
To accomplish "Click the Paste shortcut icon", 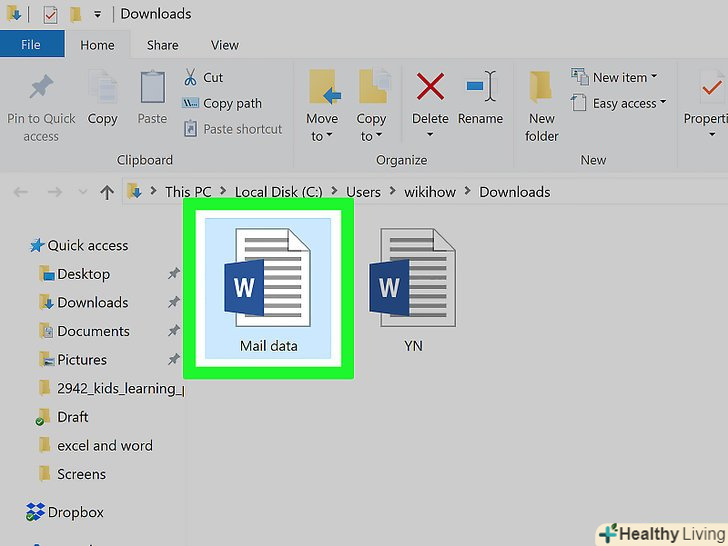I will click(190, 129).
